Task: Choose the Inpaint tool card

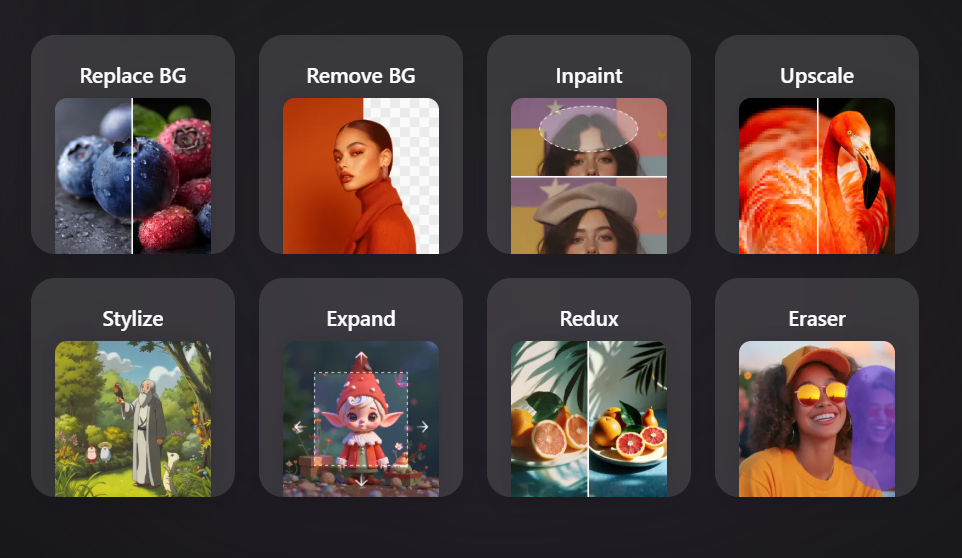Action: coord(588,144)
